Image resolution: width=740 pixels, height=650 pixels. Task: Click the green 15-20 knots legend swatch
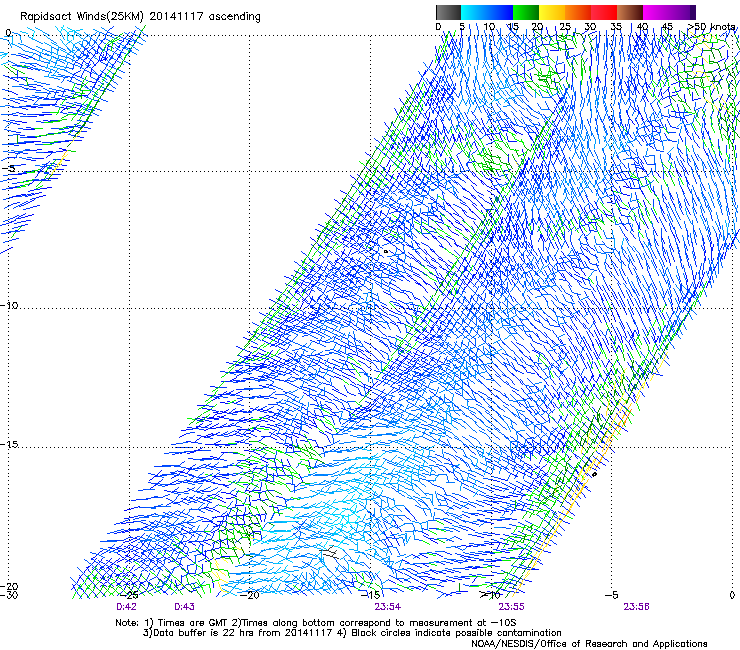(x=526, y=12)
